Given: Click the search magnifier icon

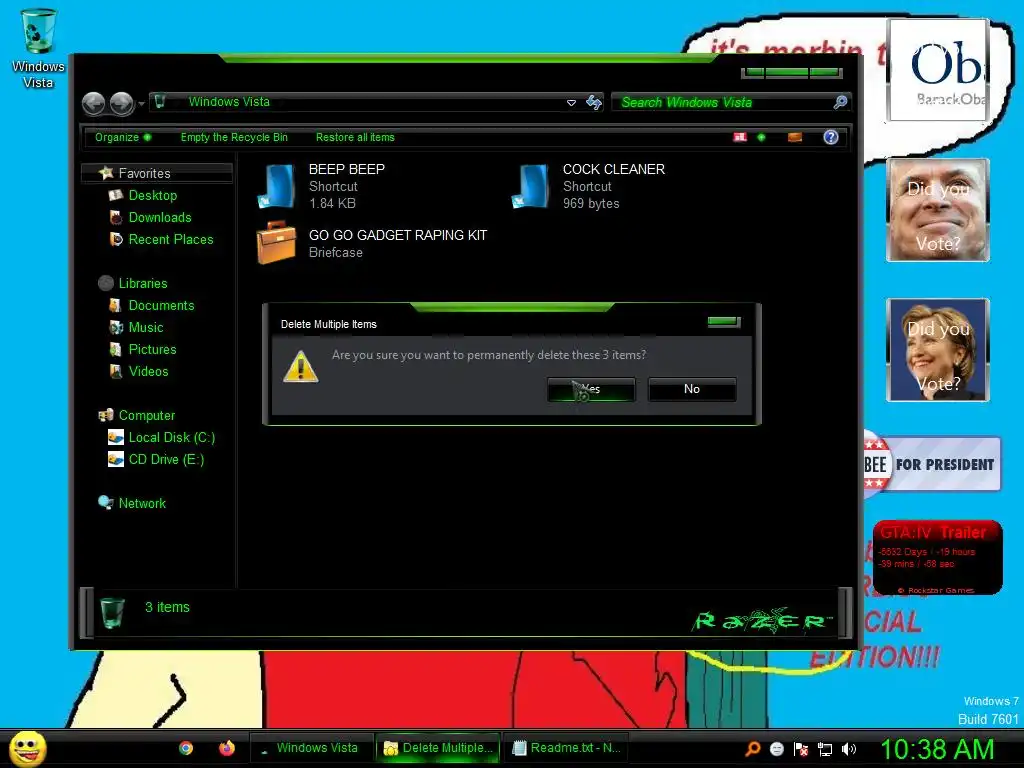Looking at the screenshot, I should click(840, 102).
